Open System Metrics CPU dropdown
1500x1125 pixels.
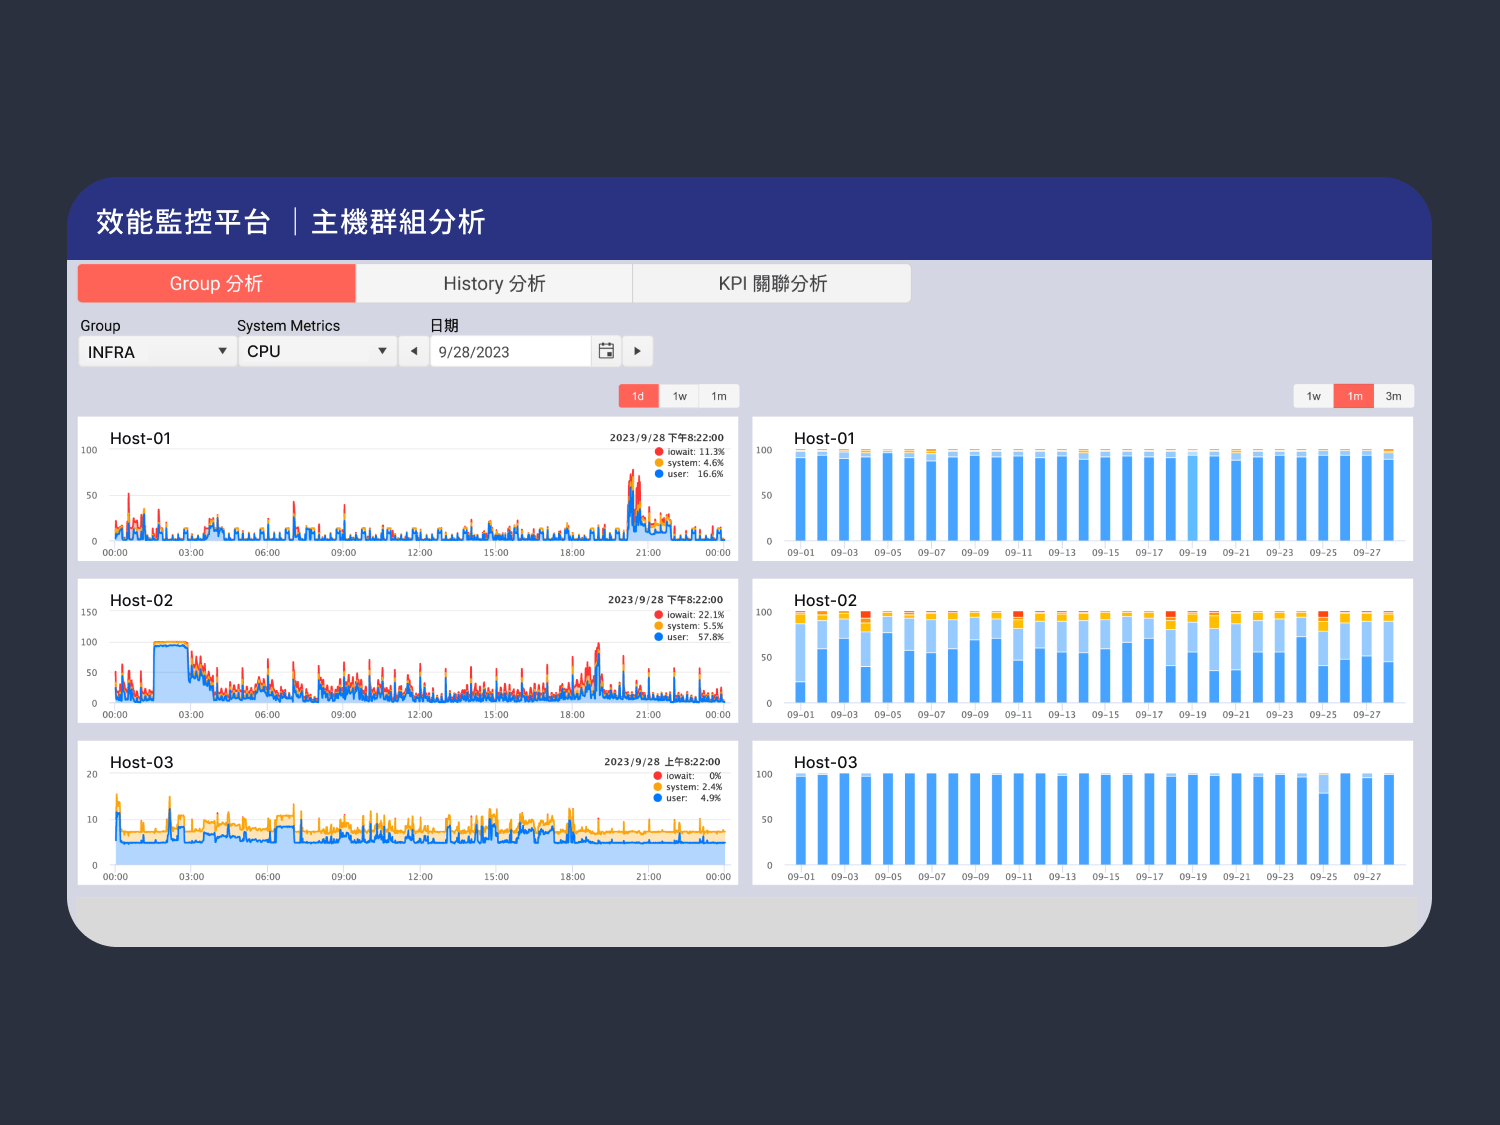pos(316,352)
